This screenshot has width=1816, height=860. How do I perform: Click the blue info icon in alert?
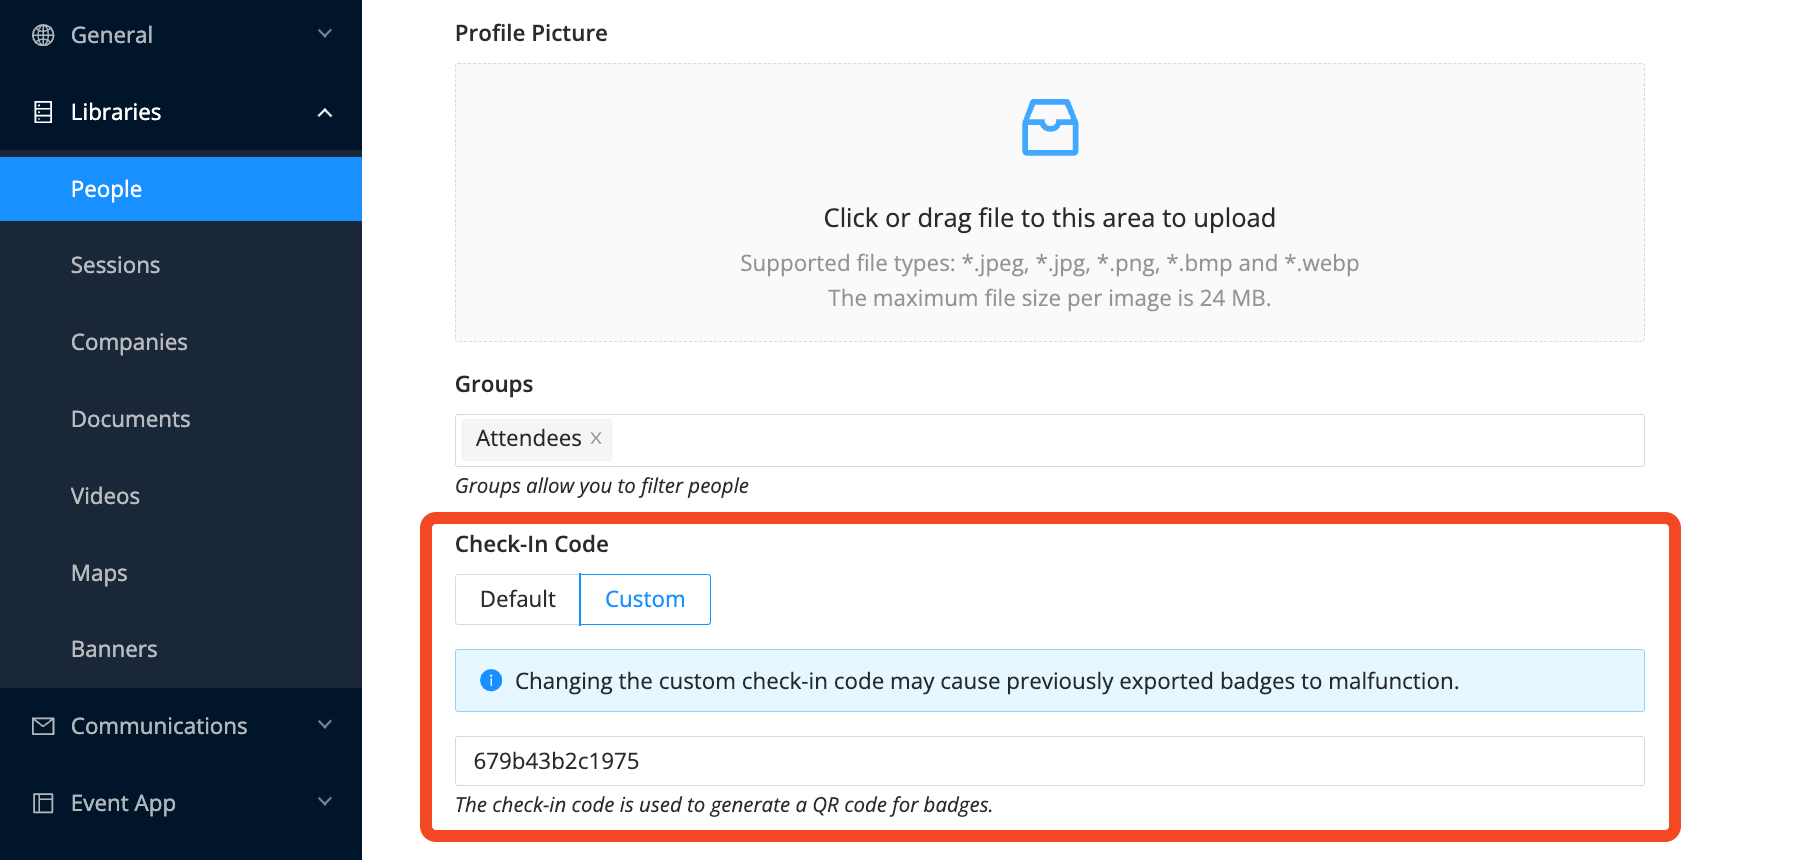tap(491, 681)
